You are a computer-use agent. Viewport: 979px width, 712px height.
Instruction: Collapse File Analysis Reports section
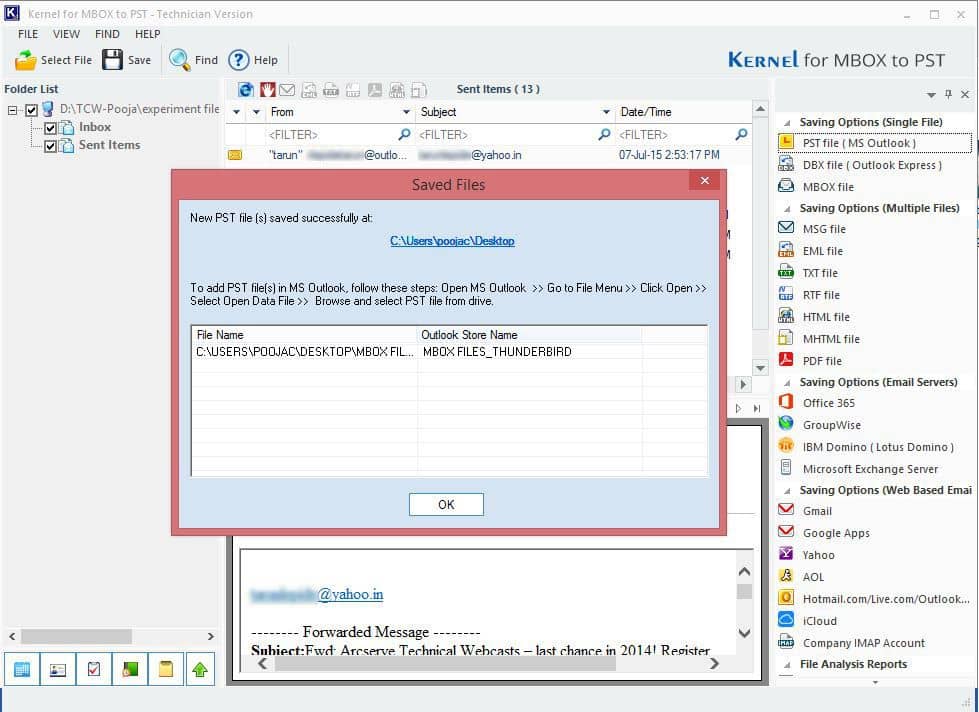click(x=787, y=665)
